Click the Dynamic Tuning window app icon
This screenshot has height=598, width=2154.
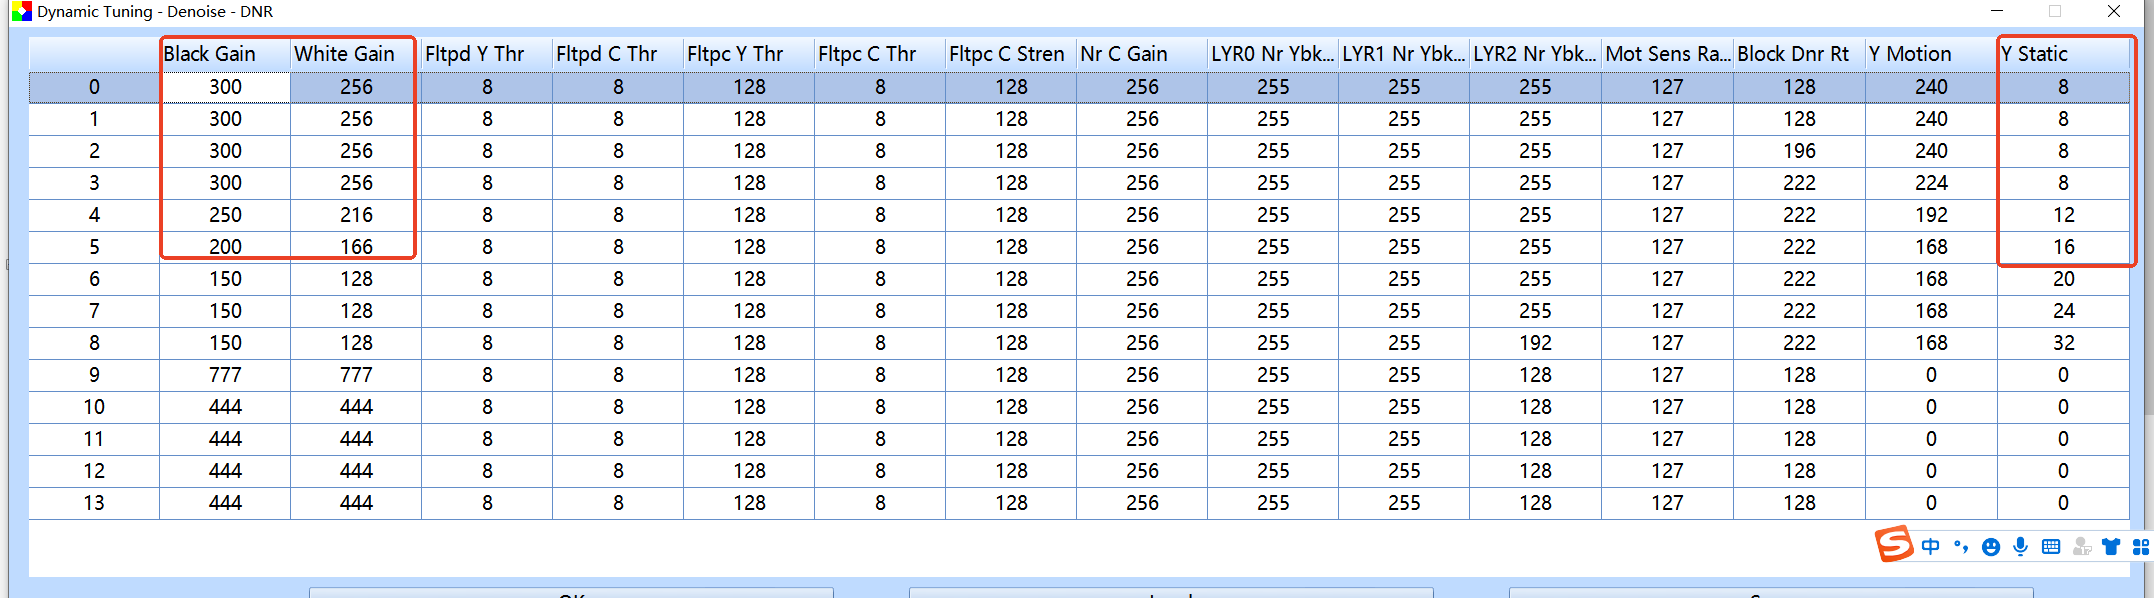[21, 12]
